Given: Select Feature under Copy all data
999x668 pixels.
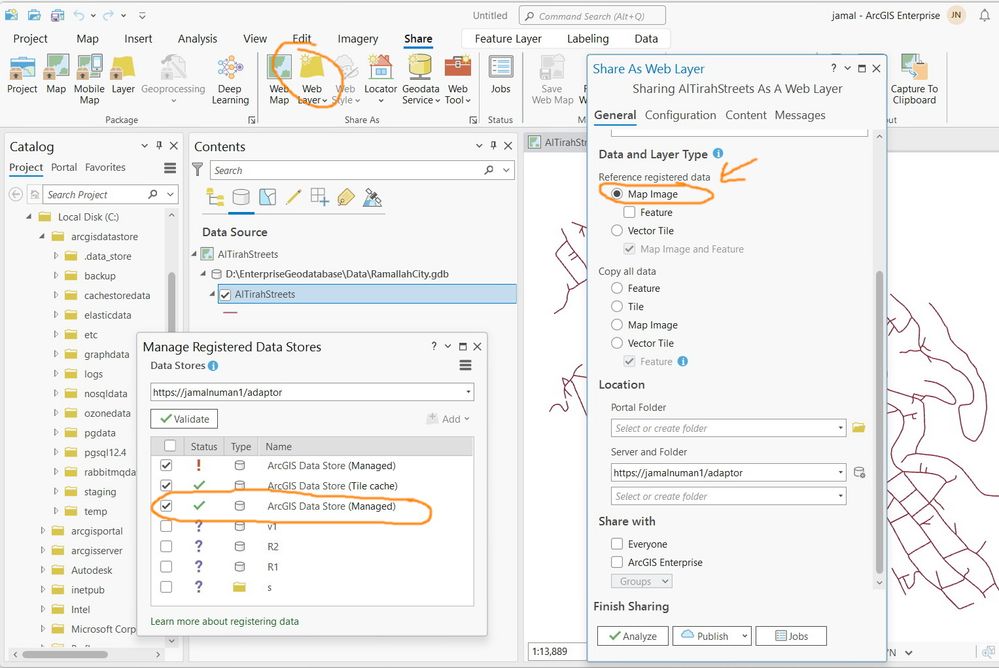Looking at the screenshot, I should point(617,288).
